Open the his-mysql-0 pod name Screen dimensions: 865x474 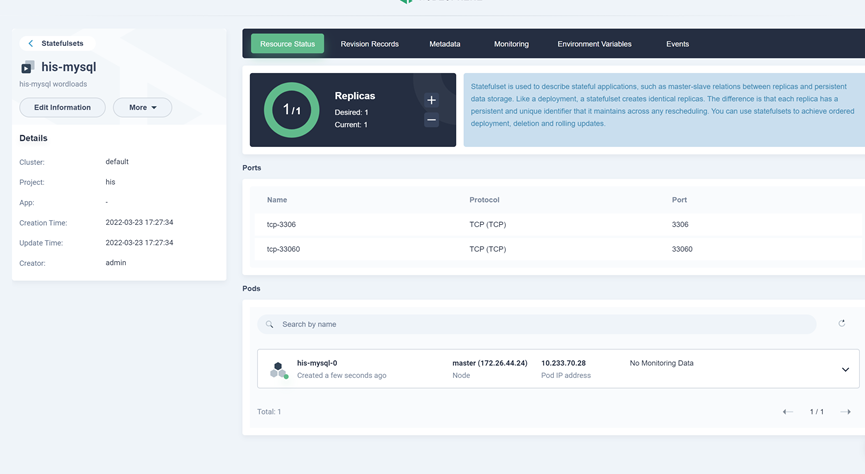(x=317, y=363)
